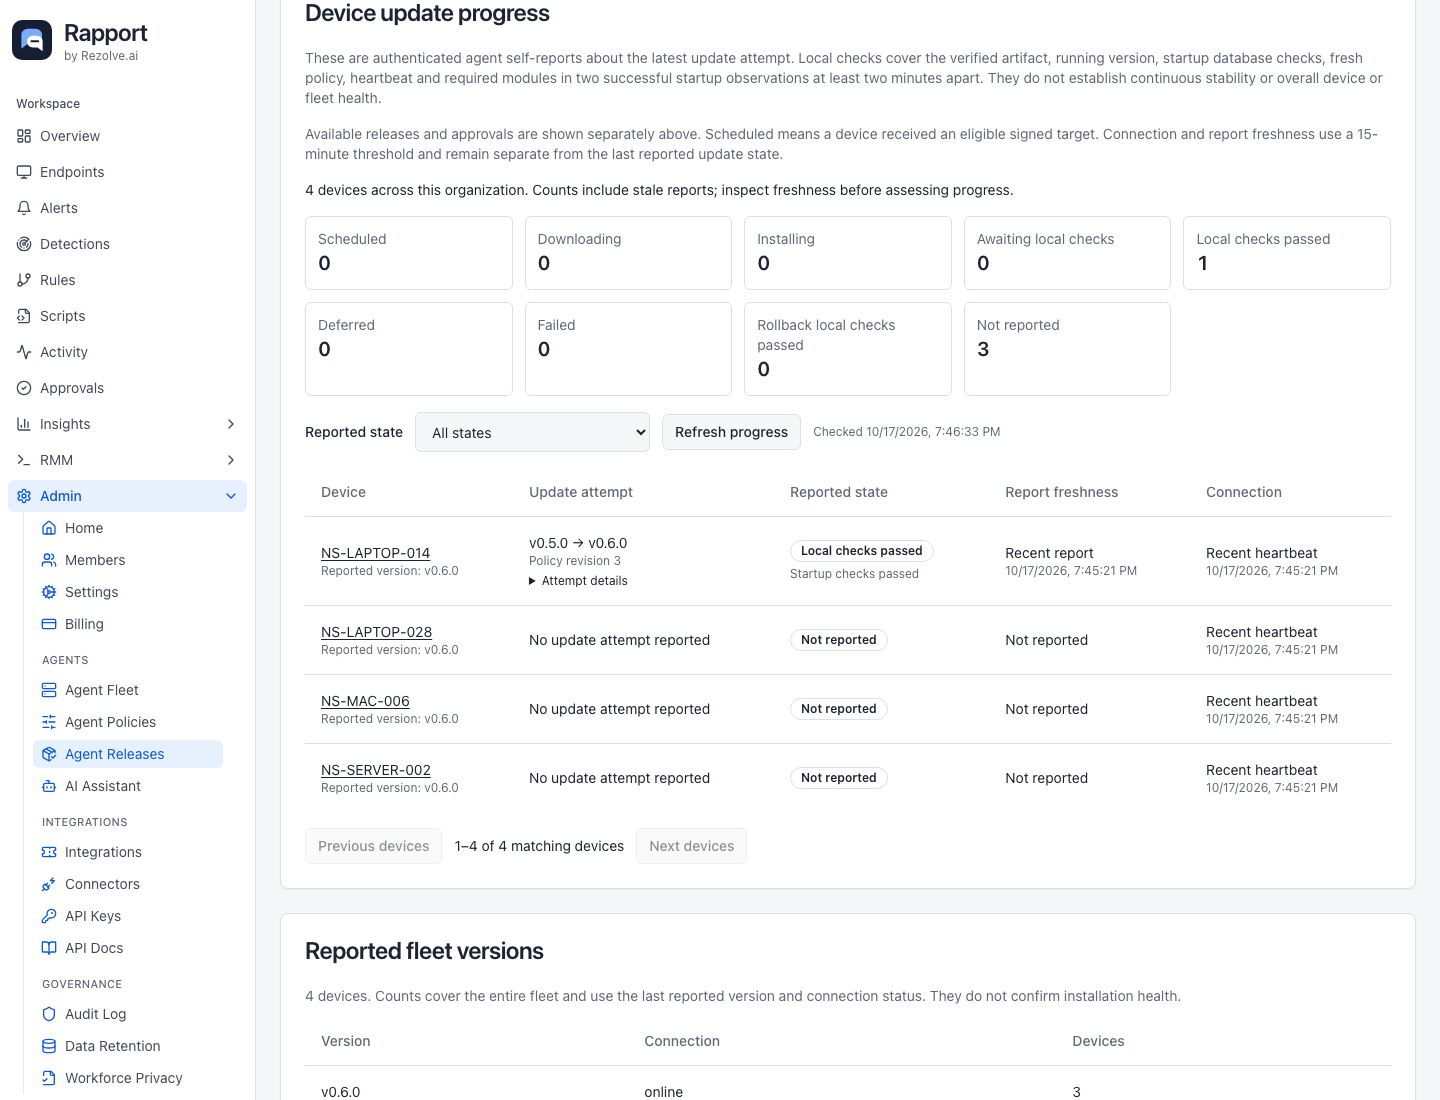The width and height of the screenshot is (1440, 1100).
Task: Click the Endpoints monitor icon
Action: [24, 172]
